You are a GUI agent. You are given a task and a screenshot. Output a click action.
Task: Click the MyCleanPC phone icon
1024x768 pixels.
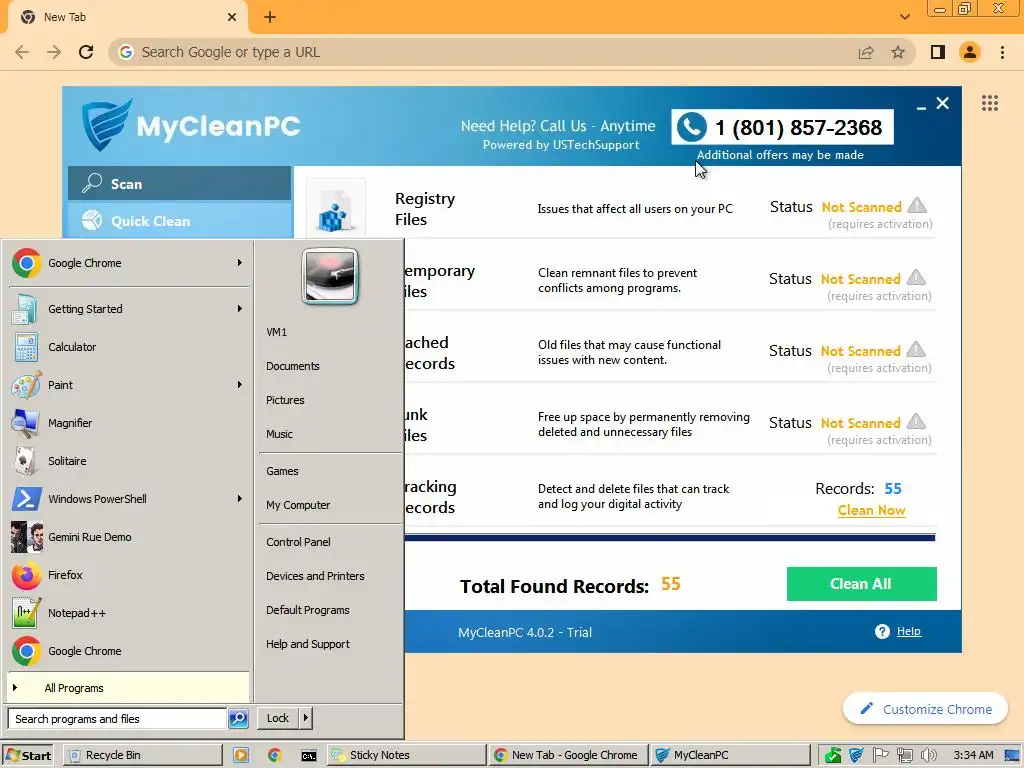(x=692, y=127)
